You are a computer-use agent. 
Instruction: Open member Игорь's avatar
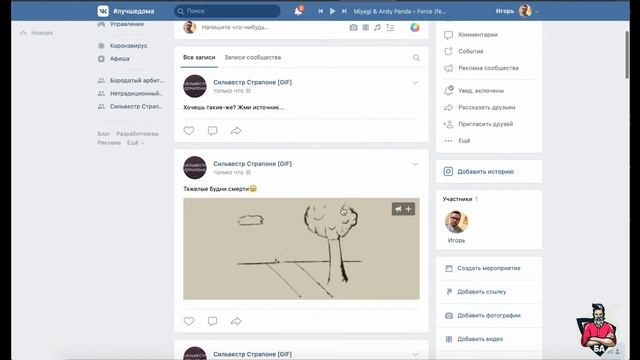456,222
